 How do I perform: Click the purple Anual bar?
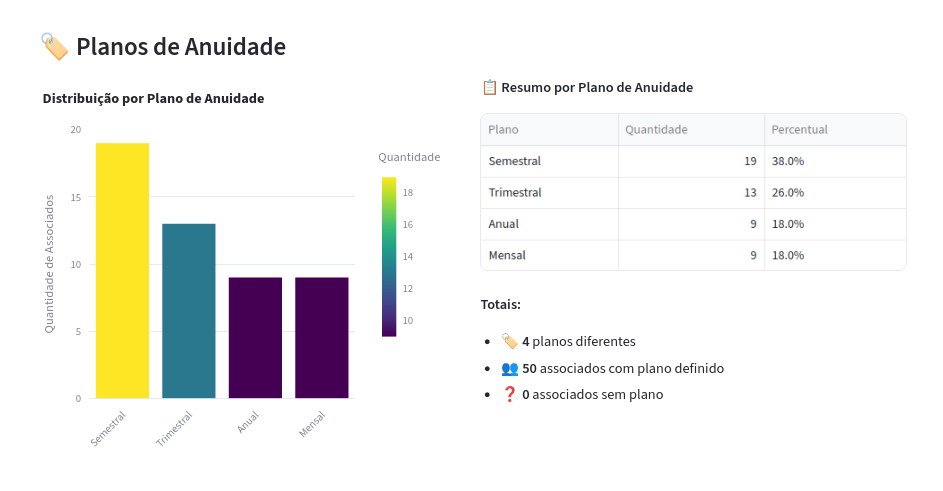click(x=255, y=337)
